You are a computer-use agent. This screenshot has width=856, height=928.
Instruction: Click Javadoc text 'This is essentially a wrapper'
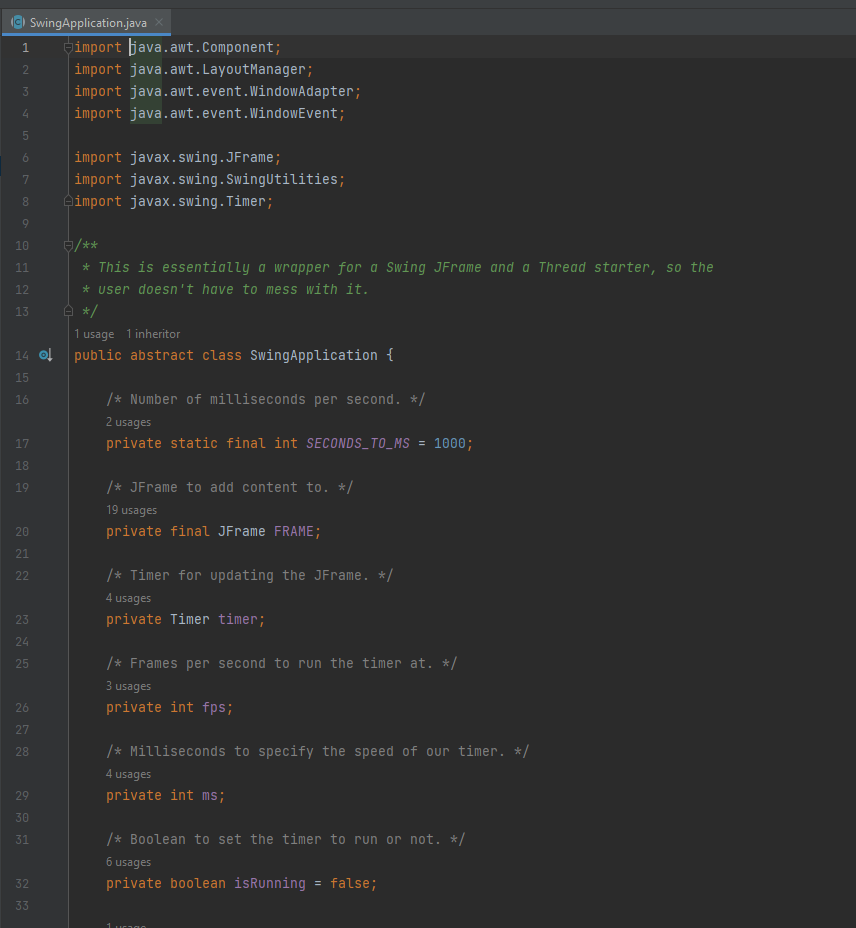pyautogui.click(x=213, y=268)
